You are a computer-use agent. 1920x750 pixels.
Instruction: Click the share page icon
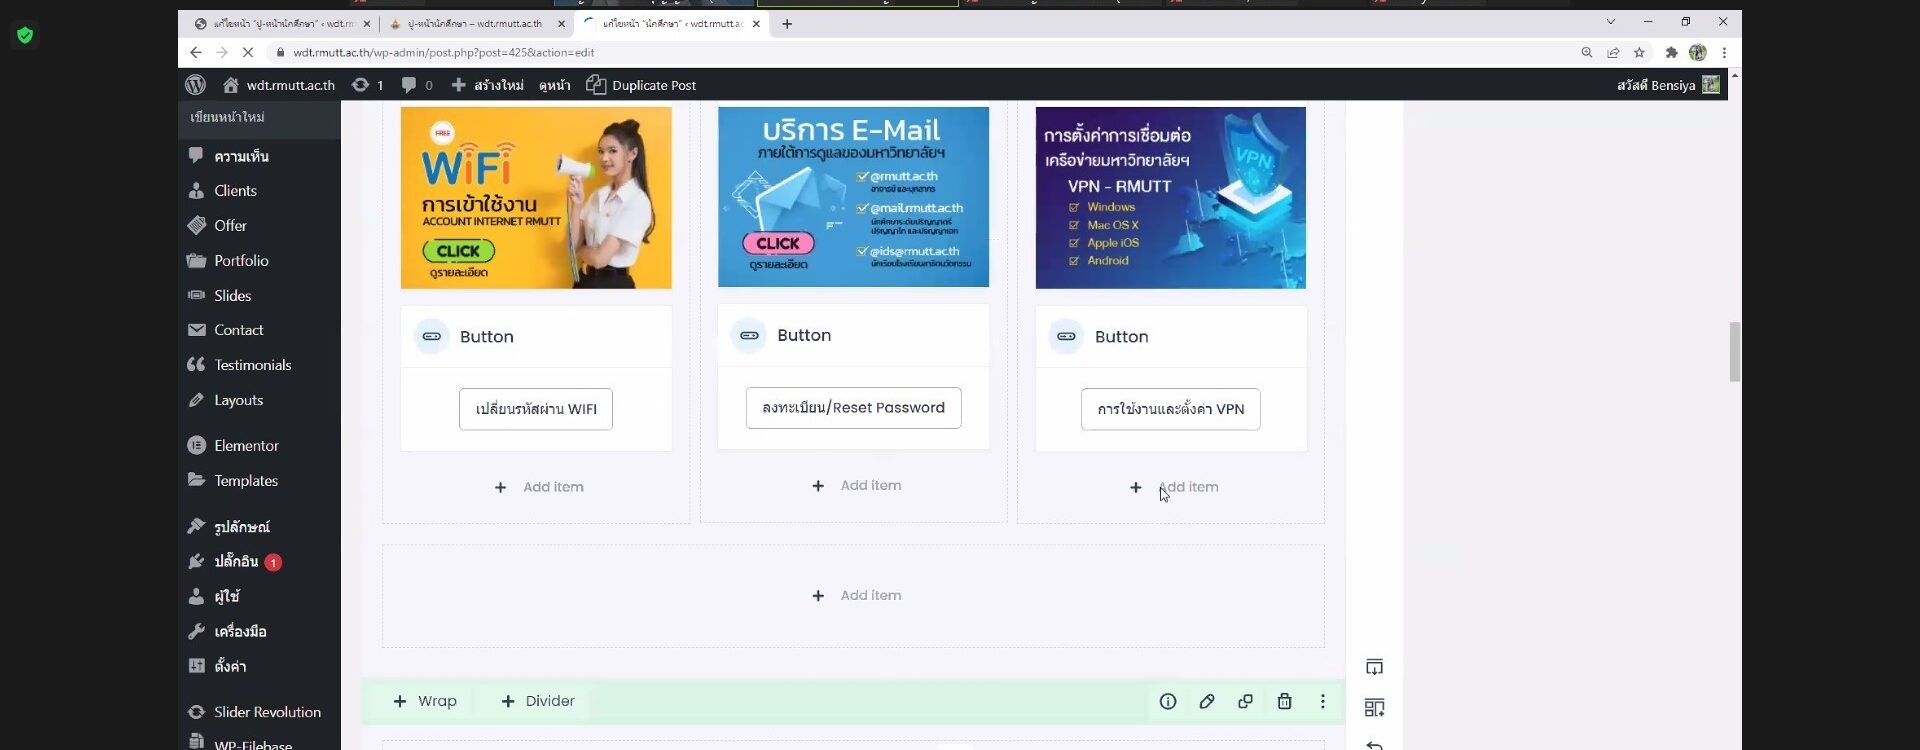point(1612,52)
